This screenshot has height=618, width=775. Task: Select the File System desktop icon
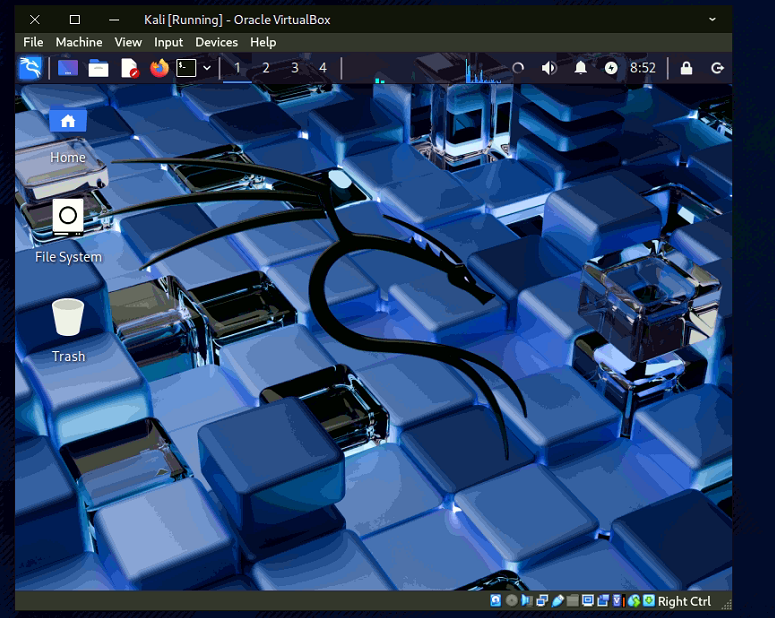pyautogui.click(x=68, y=217)
